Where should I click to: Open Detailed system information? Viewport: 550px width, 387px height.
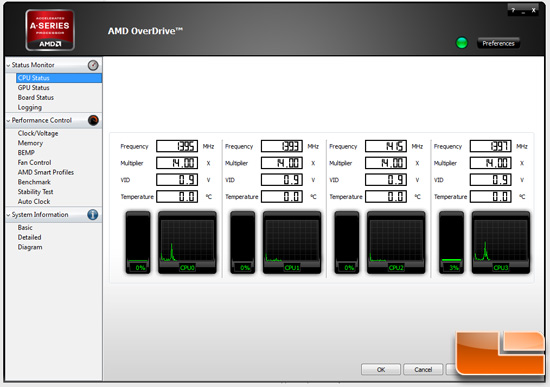(x=29, y=238)
